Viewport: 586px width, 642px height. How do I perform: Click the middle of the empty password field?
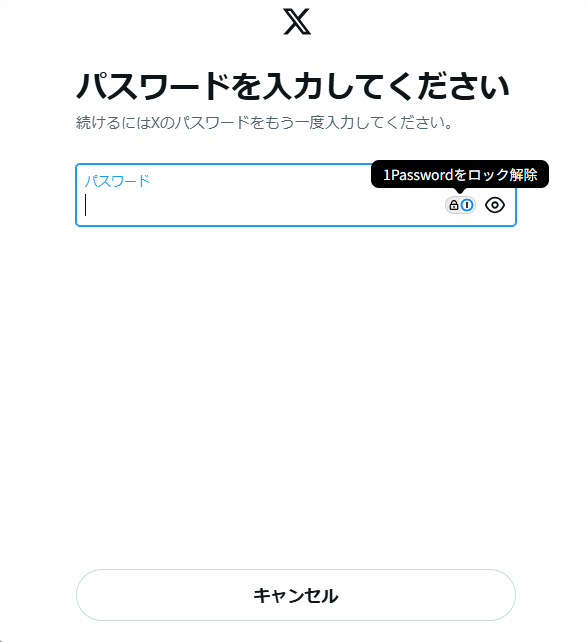[x=262, y=205]
